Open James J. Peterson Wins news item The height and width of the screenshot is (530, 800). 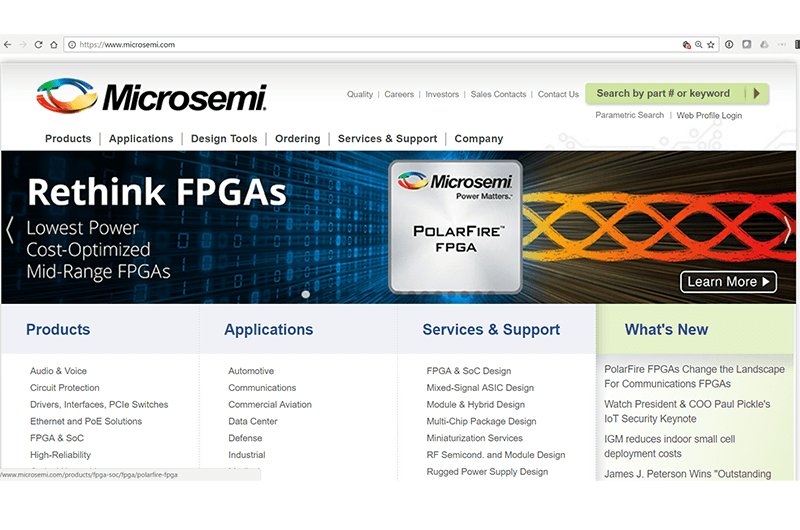click(x=687, y=474)
